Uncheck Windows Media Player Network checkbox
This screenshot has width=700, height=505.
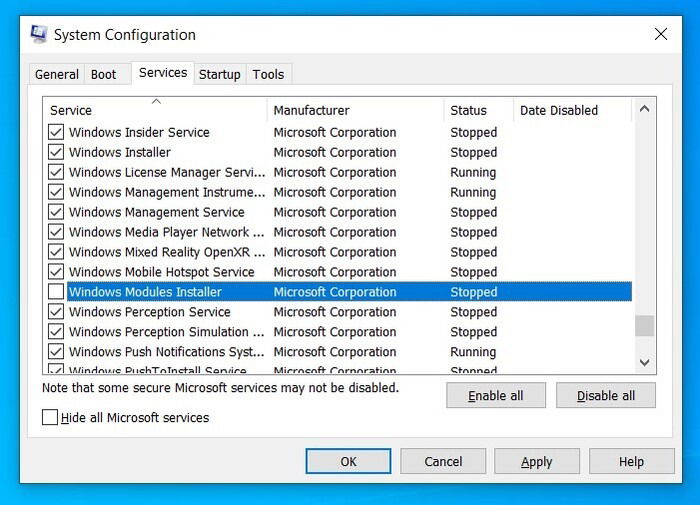[56, 232]
